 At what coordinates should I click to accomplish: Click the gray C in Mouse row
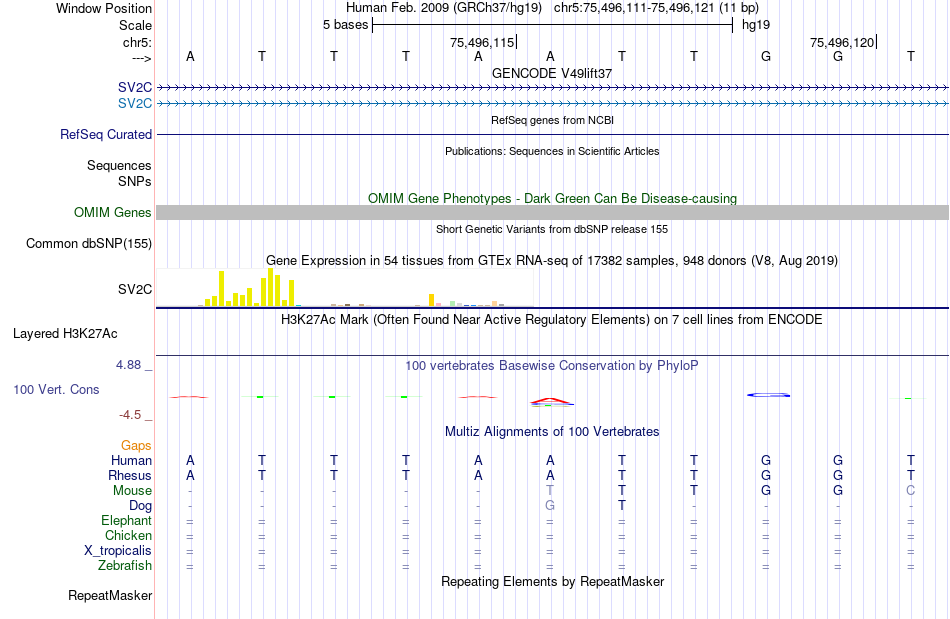[x=910, y=491]
